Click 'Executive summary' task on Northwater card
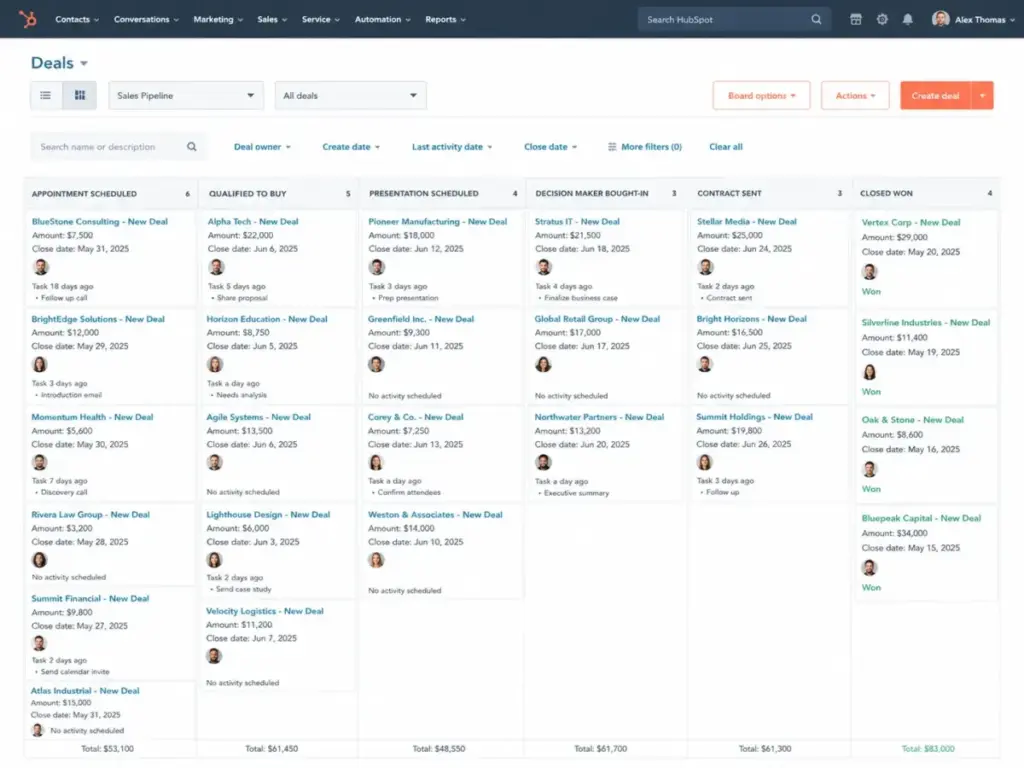The height and width of the screenshot is (768, 1024). 575,493
